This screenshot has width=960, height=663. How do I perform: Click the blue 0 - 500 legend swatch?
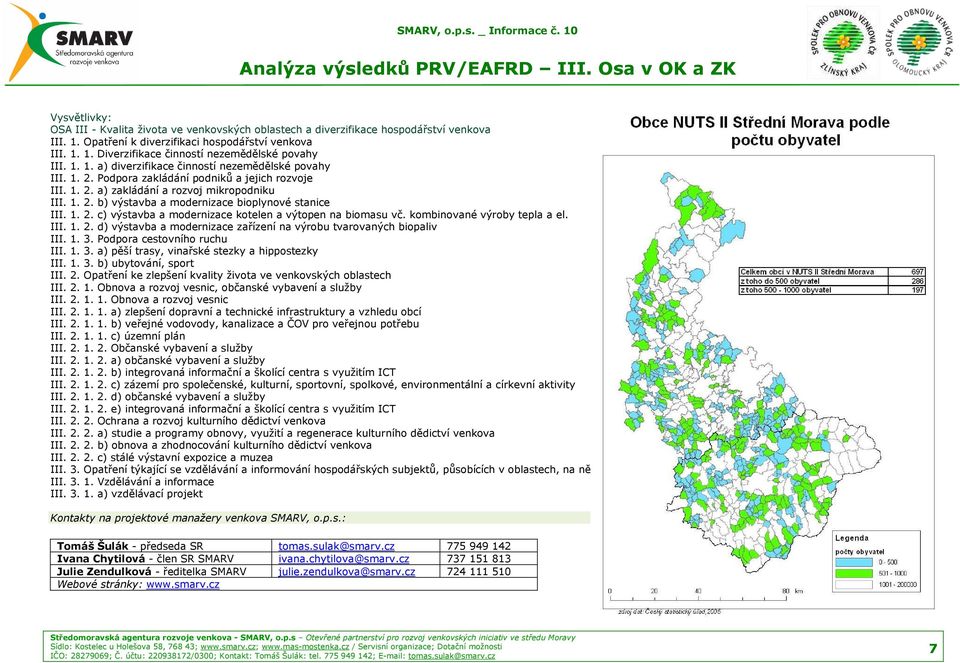853,562
